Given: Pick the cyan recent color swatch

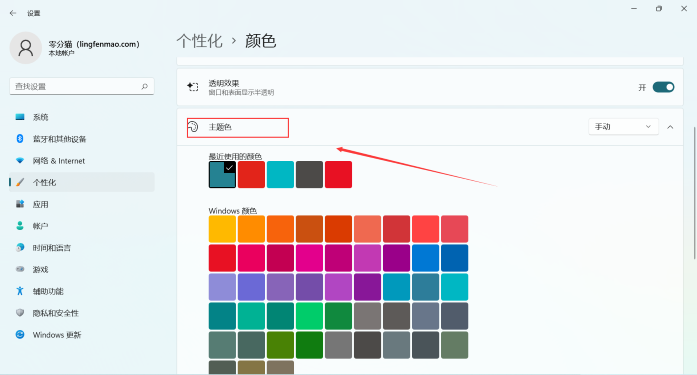Looking at the screenshot, I should (280, 175).
